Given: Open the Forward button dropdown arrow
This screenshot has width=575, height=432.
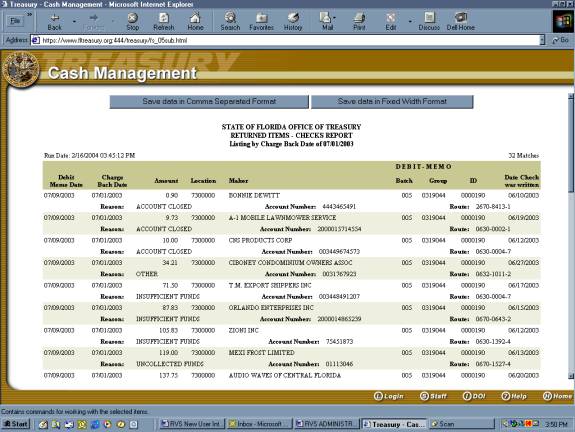Looking at the screenshot, I should 113,22.
